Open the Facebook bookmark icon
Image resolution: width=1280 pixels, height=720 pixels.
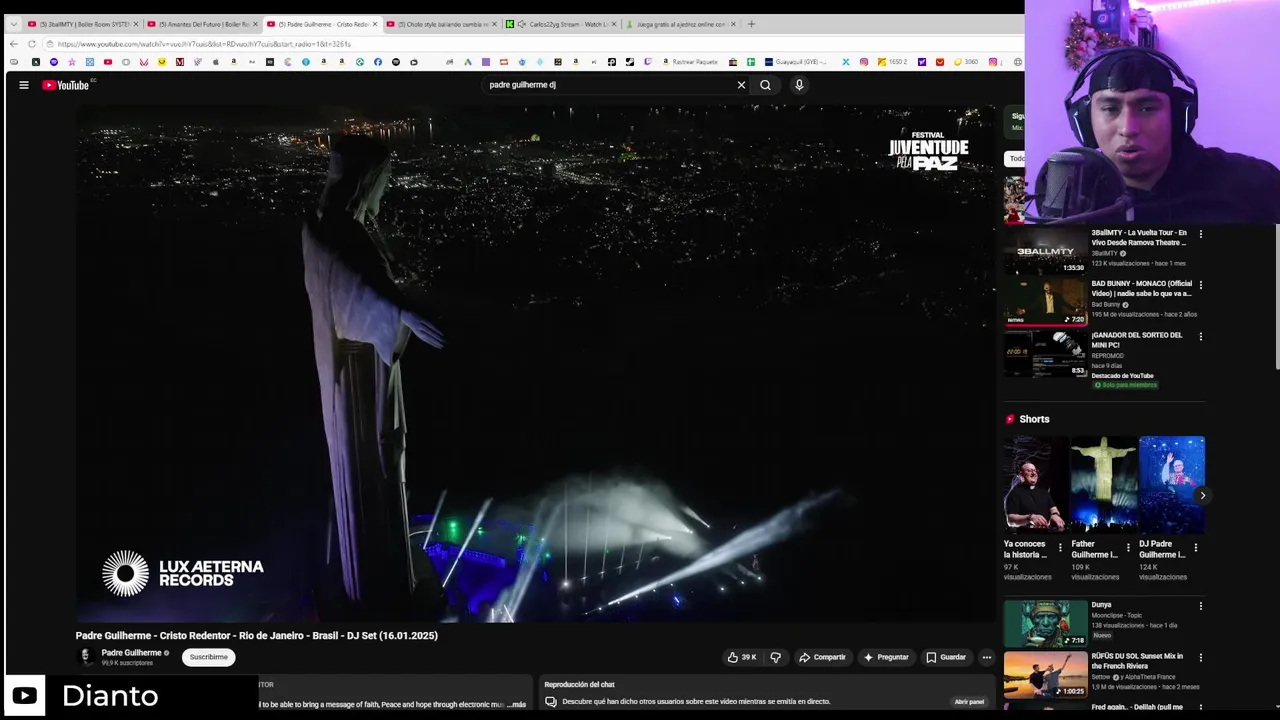point(377,62)
